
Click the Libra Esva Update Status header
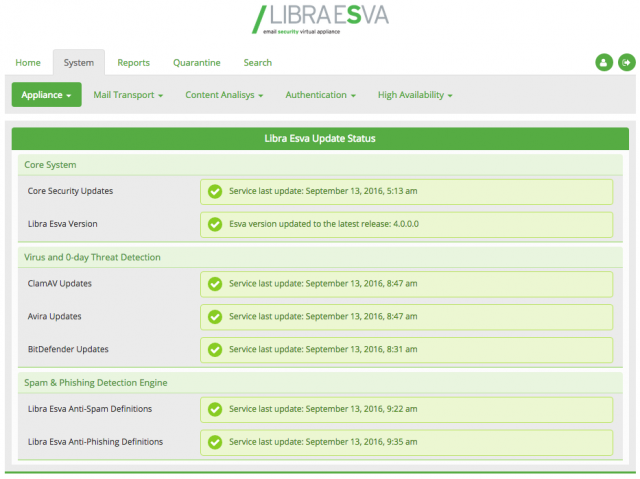320,138
